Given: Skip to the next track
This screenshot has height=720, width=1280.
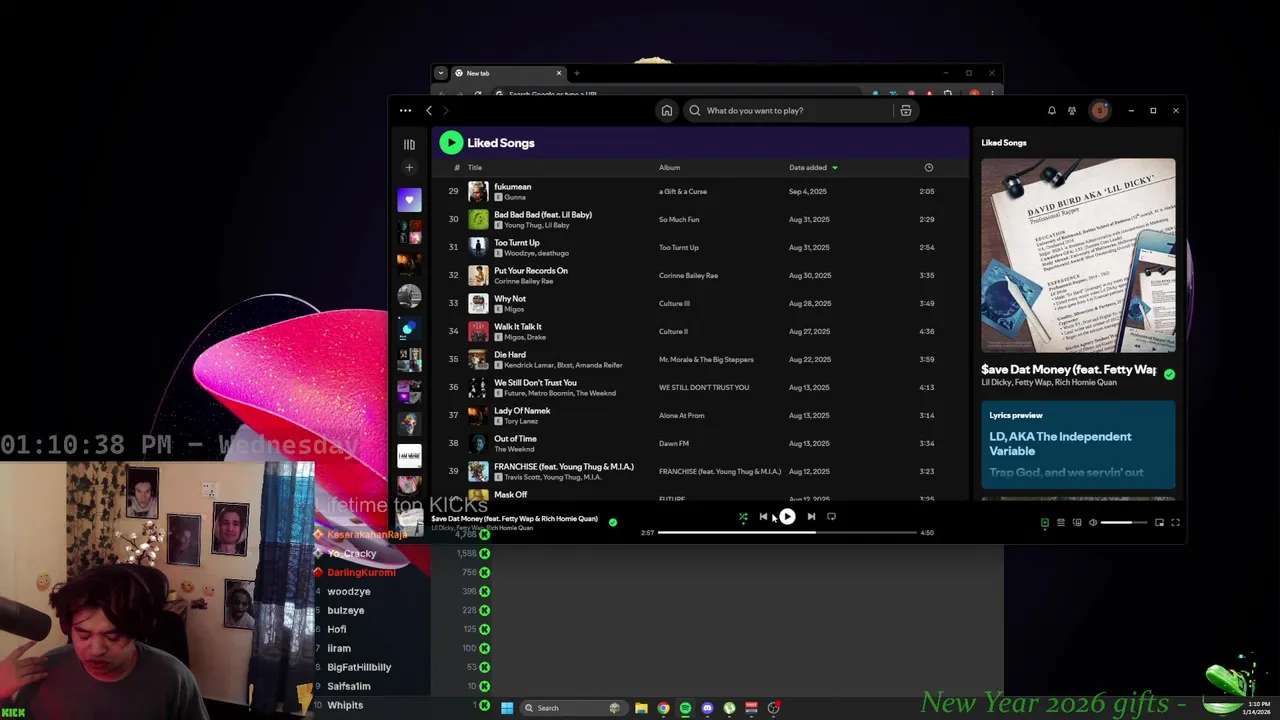Looking at the screenshot, I should pyautogui.click(x=811, y=517).
